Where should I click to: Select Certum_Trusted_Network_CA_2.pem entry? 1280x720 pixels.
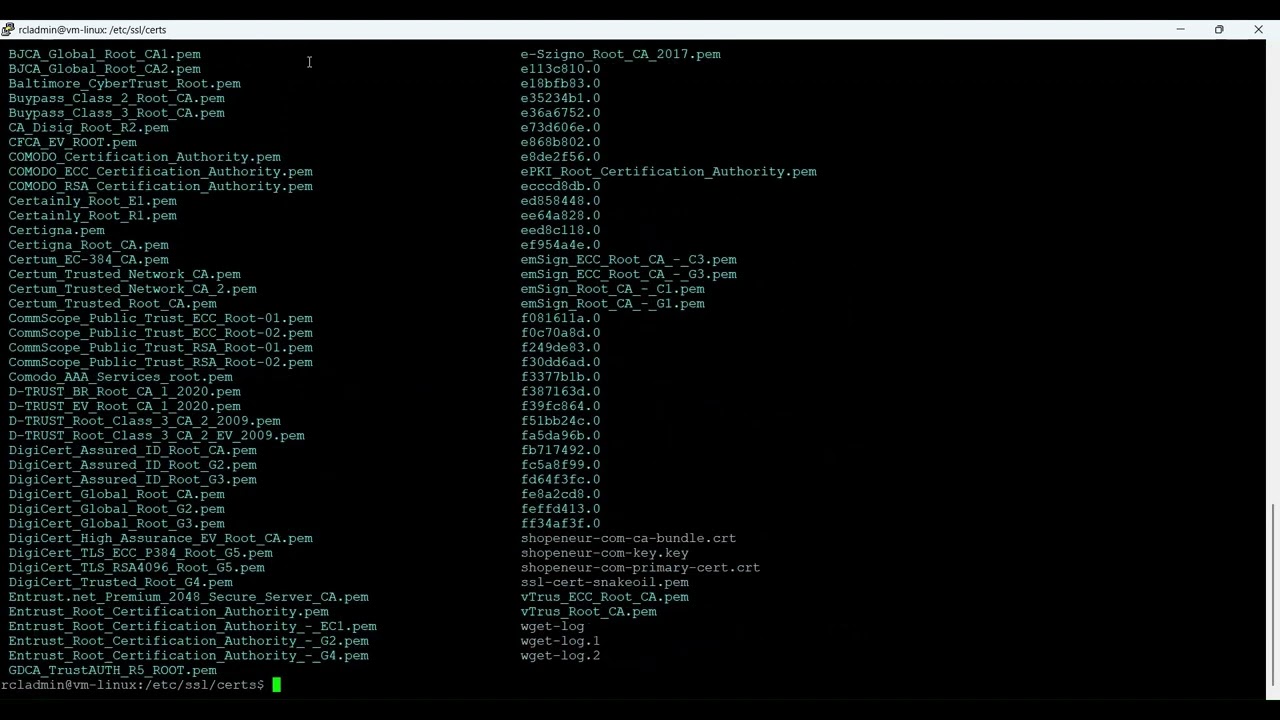(x=133, y=289)
